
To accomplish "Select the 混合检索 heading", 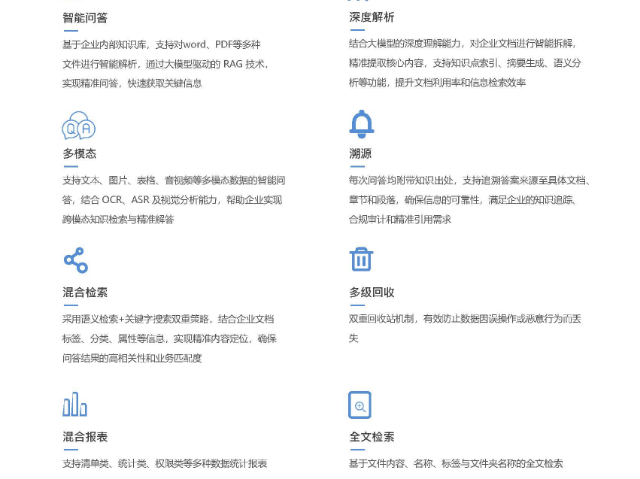I will [x=85, y=292].
